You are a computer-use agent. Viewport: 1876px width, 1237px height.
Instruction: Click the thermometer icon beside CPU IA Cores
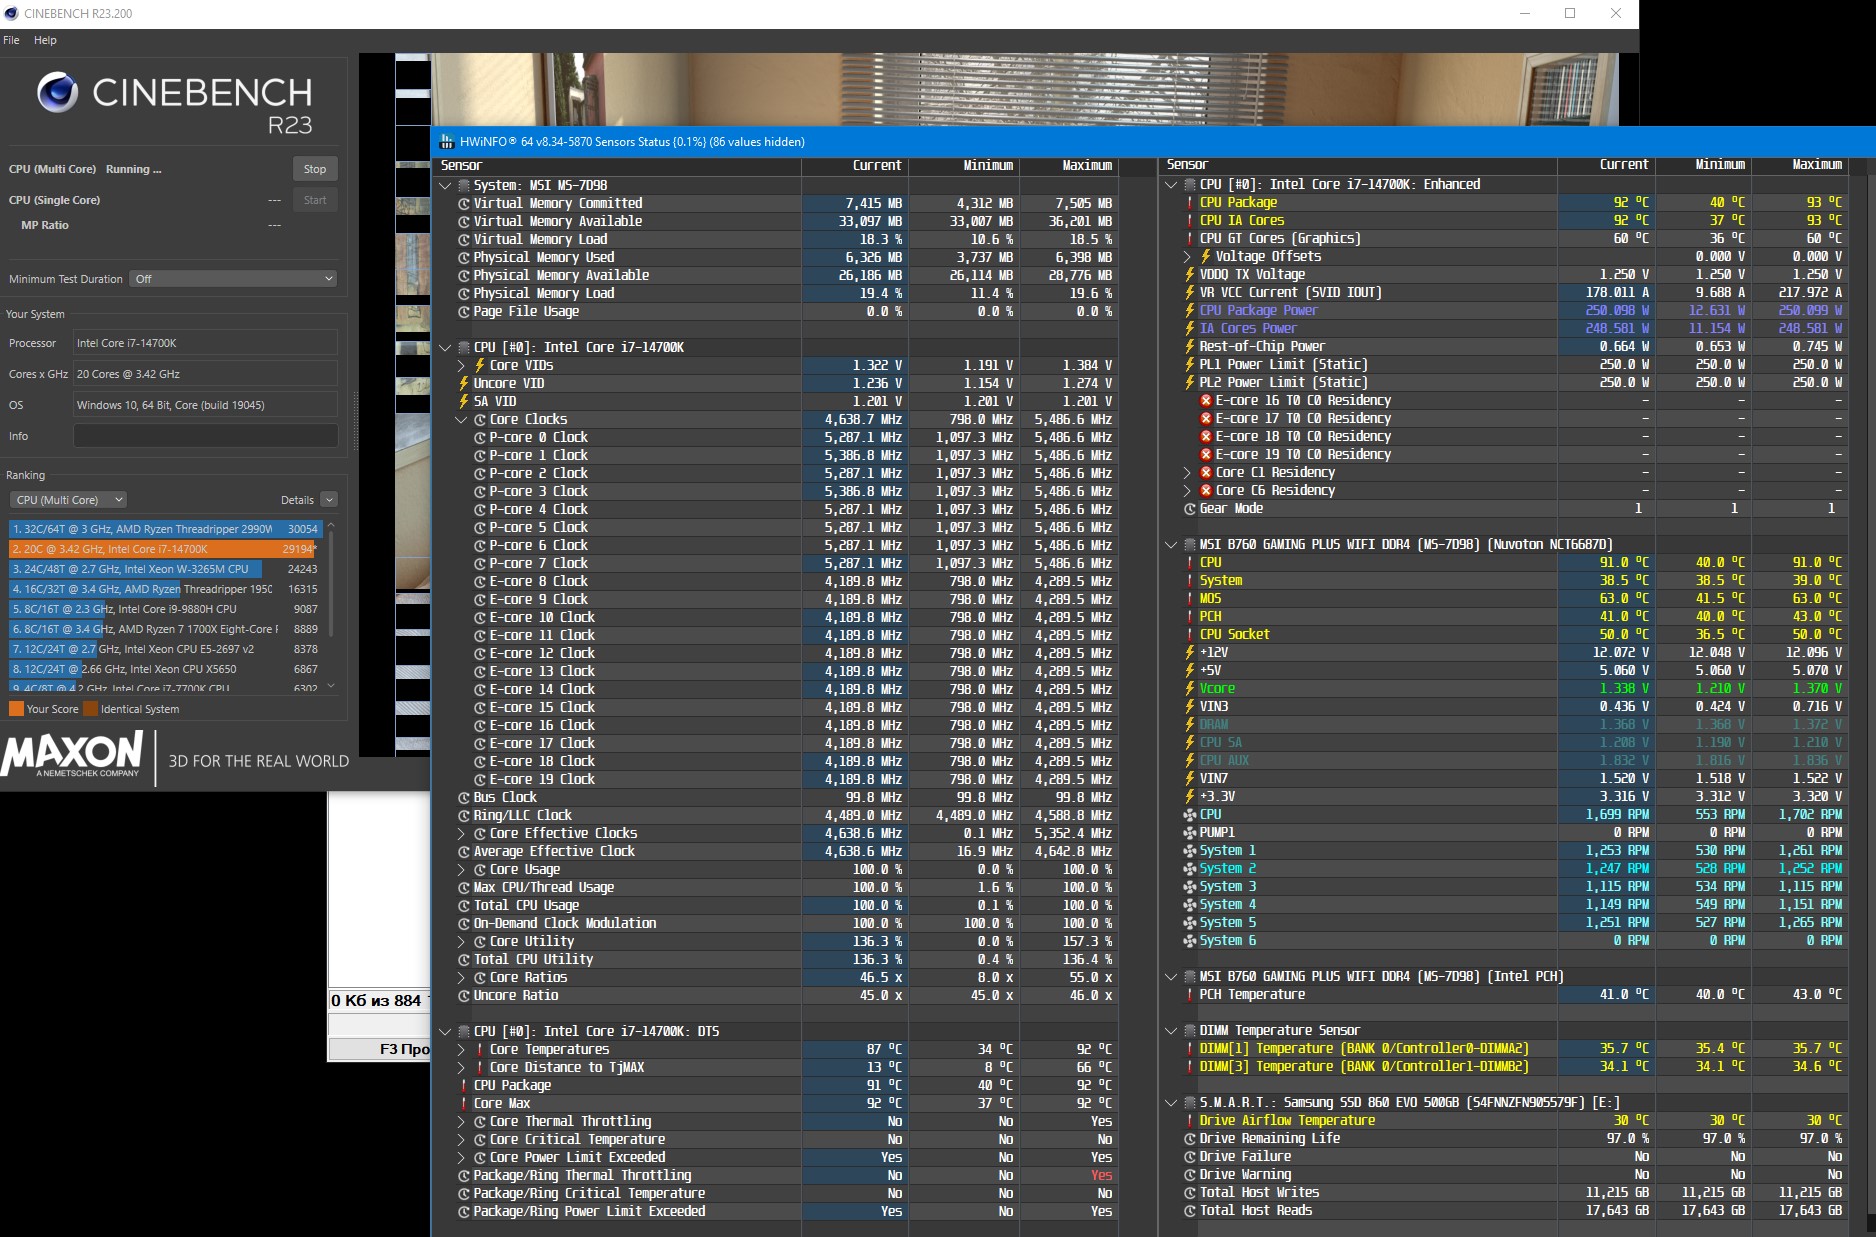1190,220
